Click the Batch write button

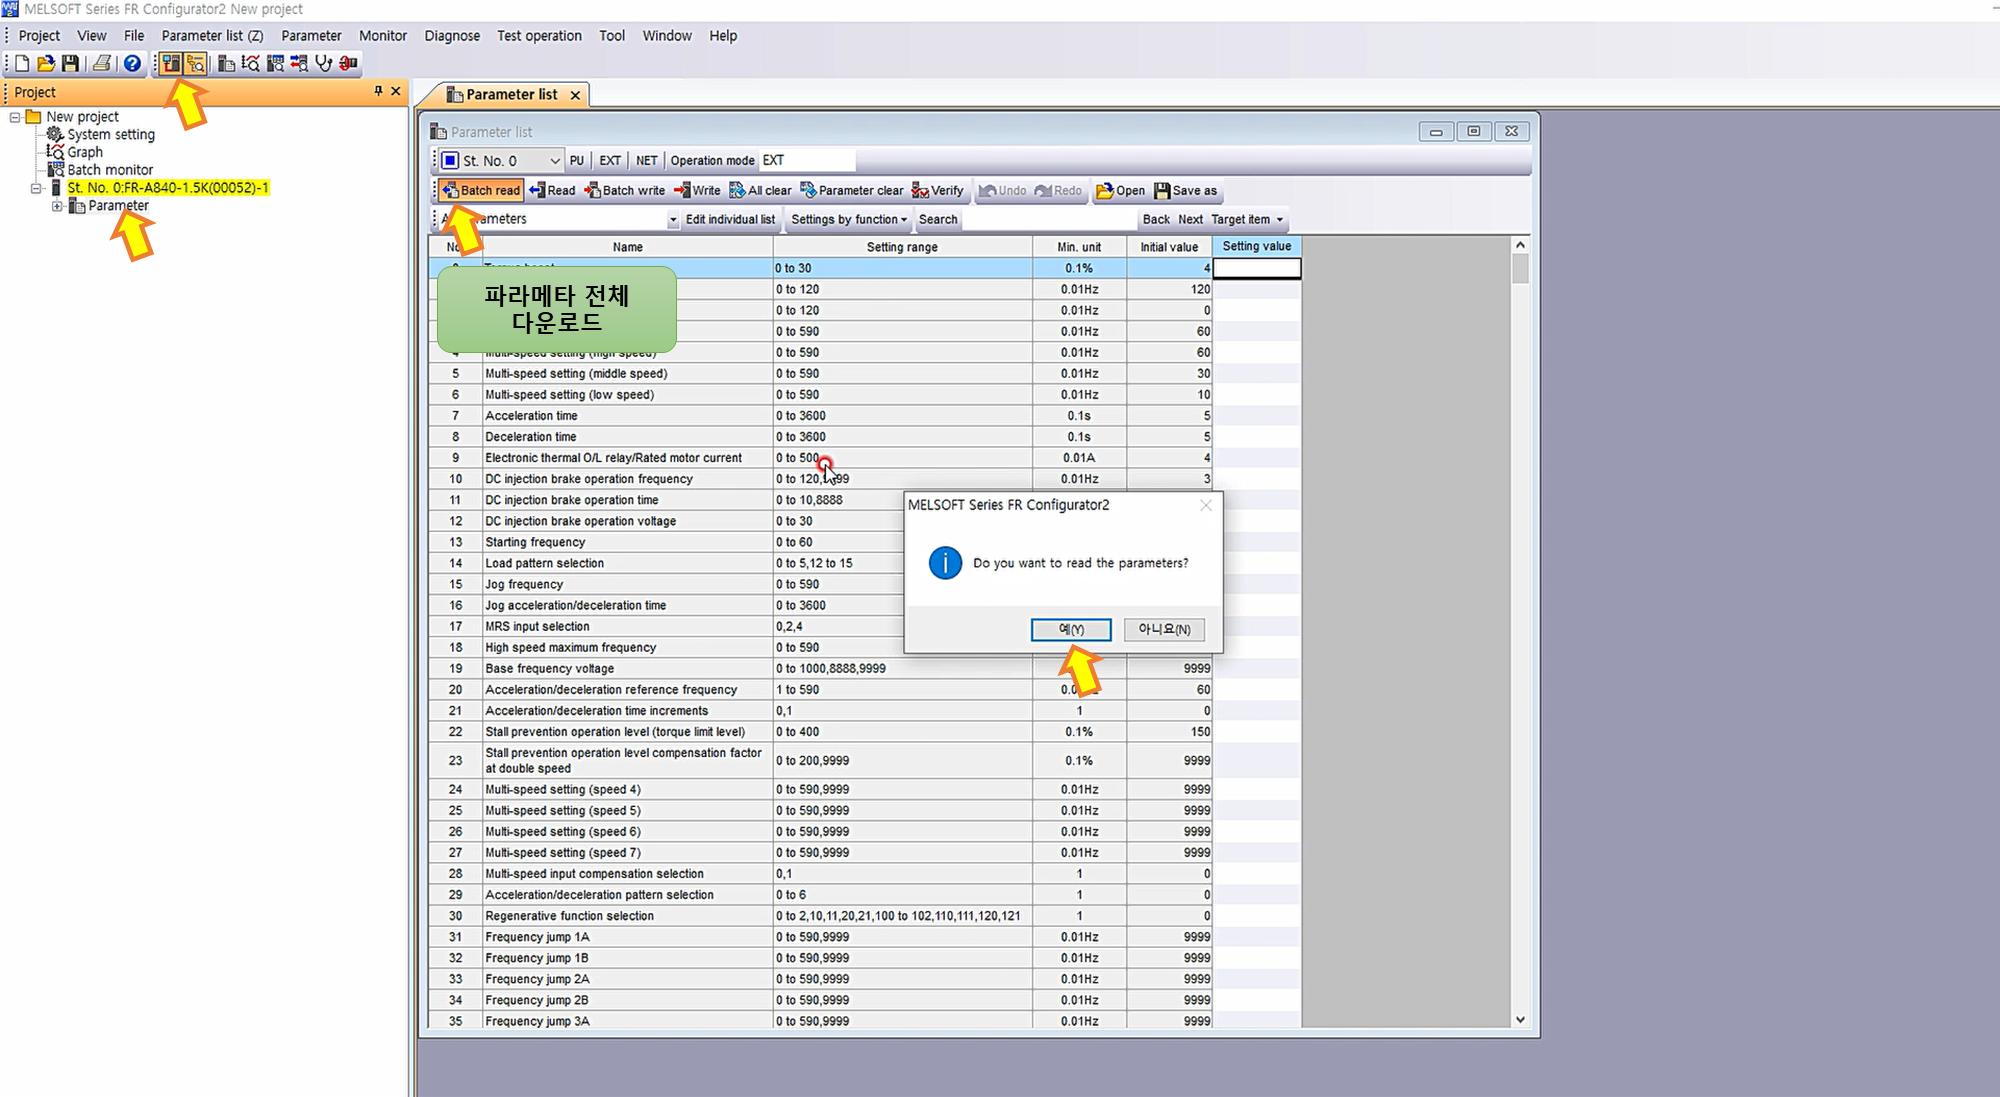coord(625,191)
